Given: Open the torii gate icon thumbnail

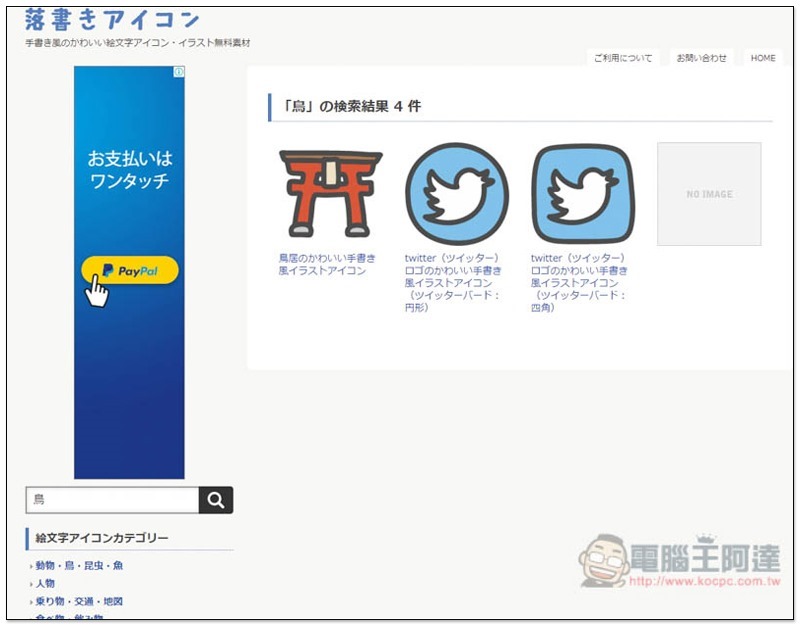Looking at the screenshot, I should click(331, 193).
